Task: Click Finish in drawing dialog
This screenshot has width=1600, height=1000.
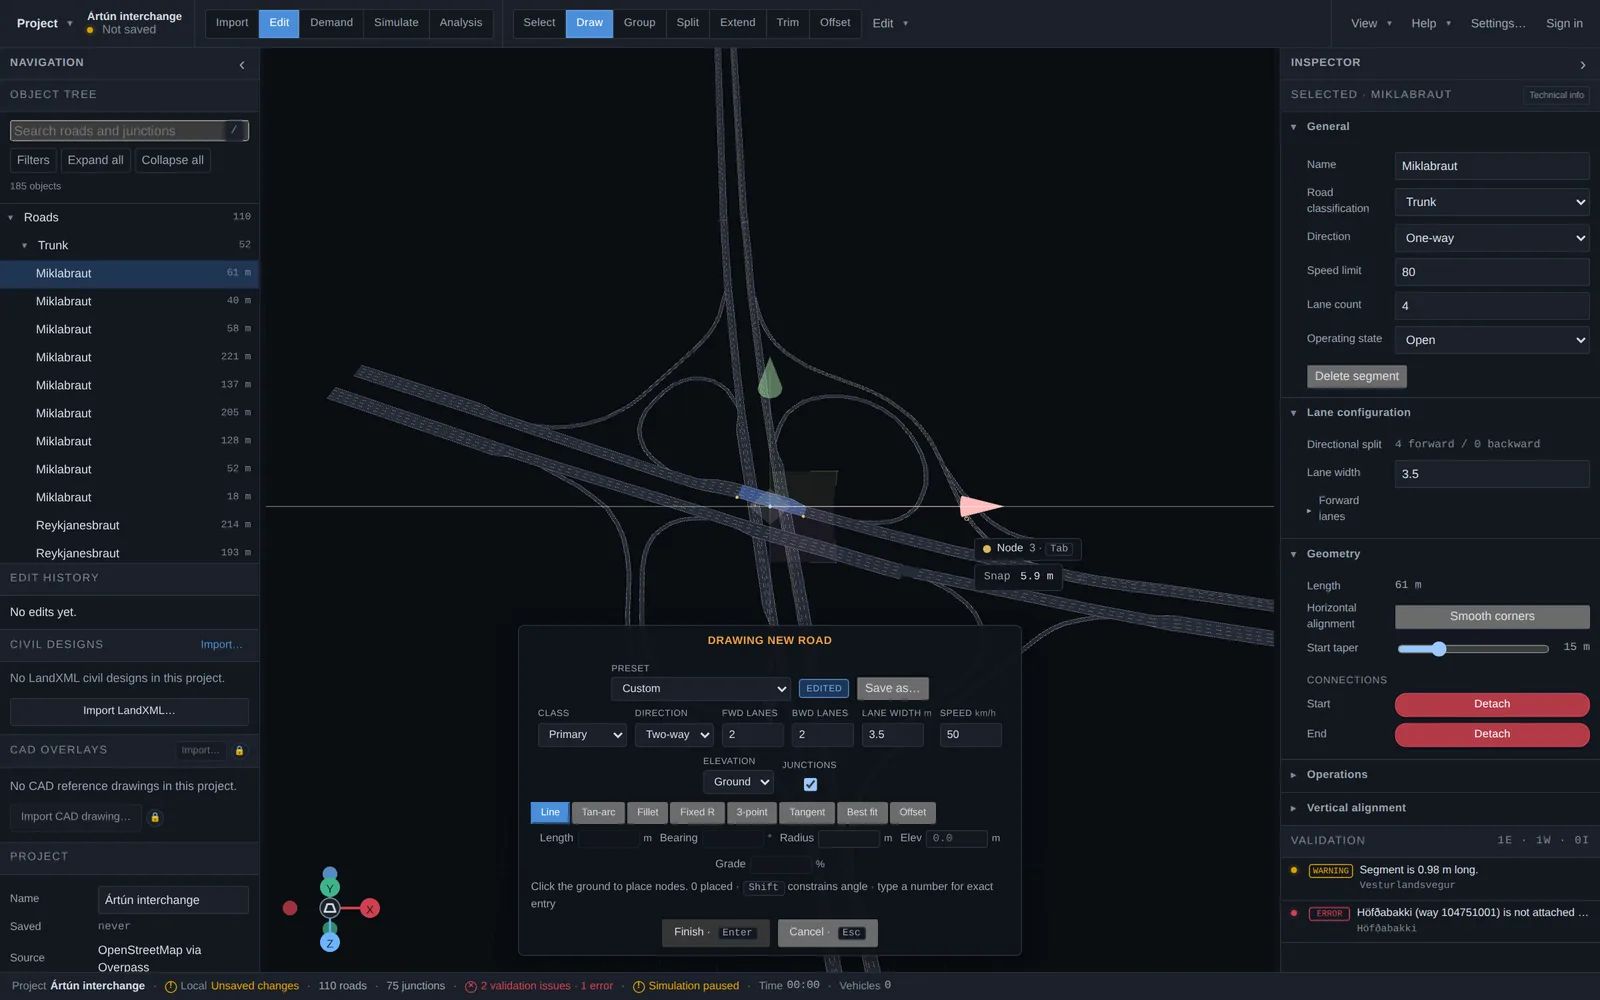Action: [715, 933]
